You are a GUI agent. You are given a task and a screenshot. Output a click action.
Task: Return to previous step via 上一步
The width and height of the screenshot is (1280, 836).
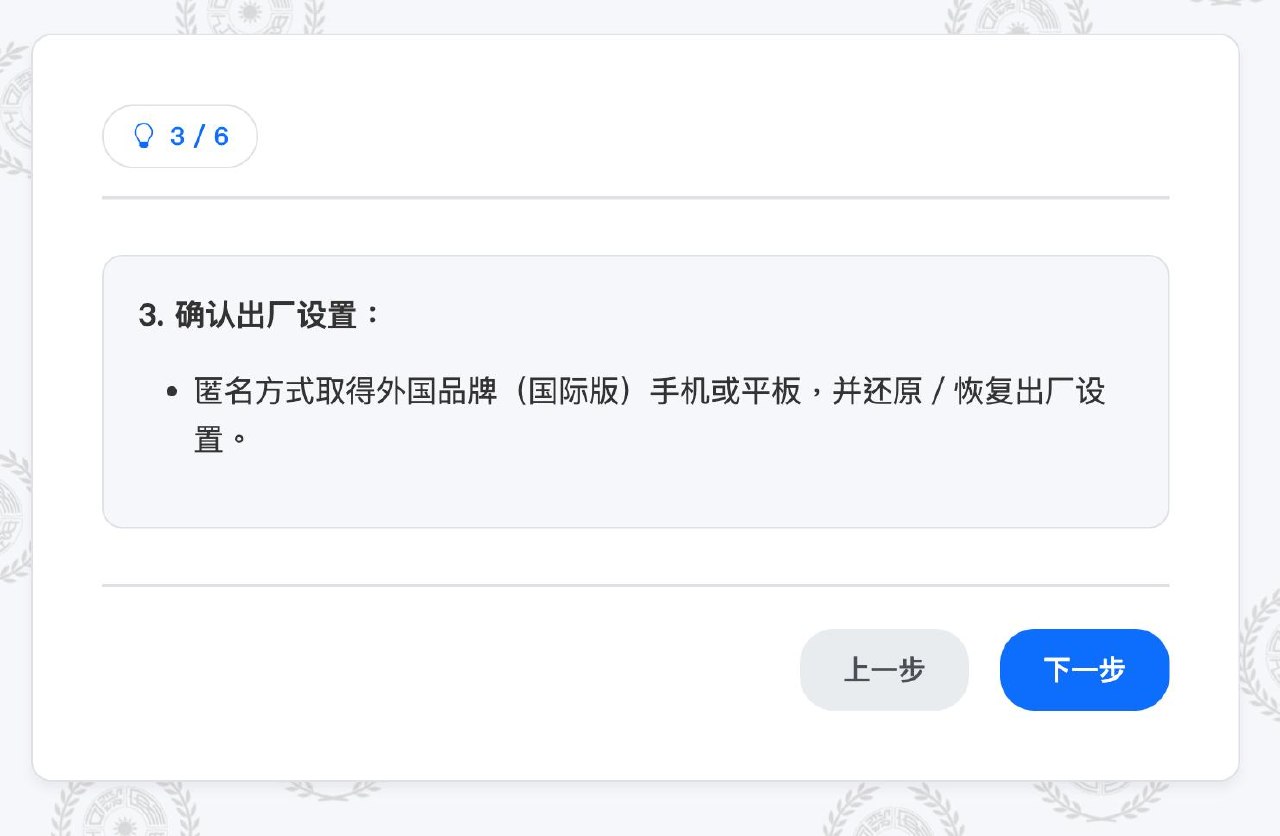[884, 670]
